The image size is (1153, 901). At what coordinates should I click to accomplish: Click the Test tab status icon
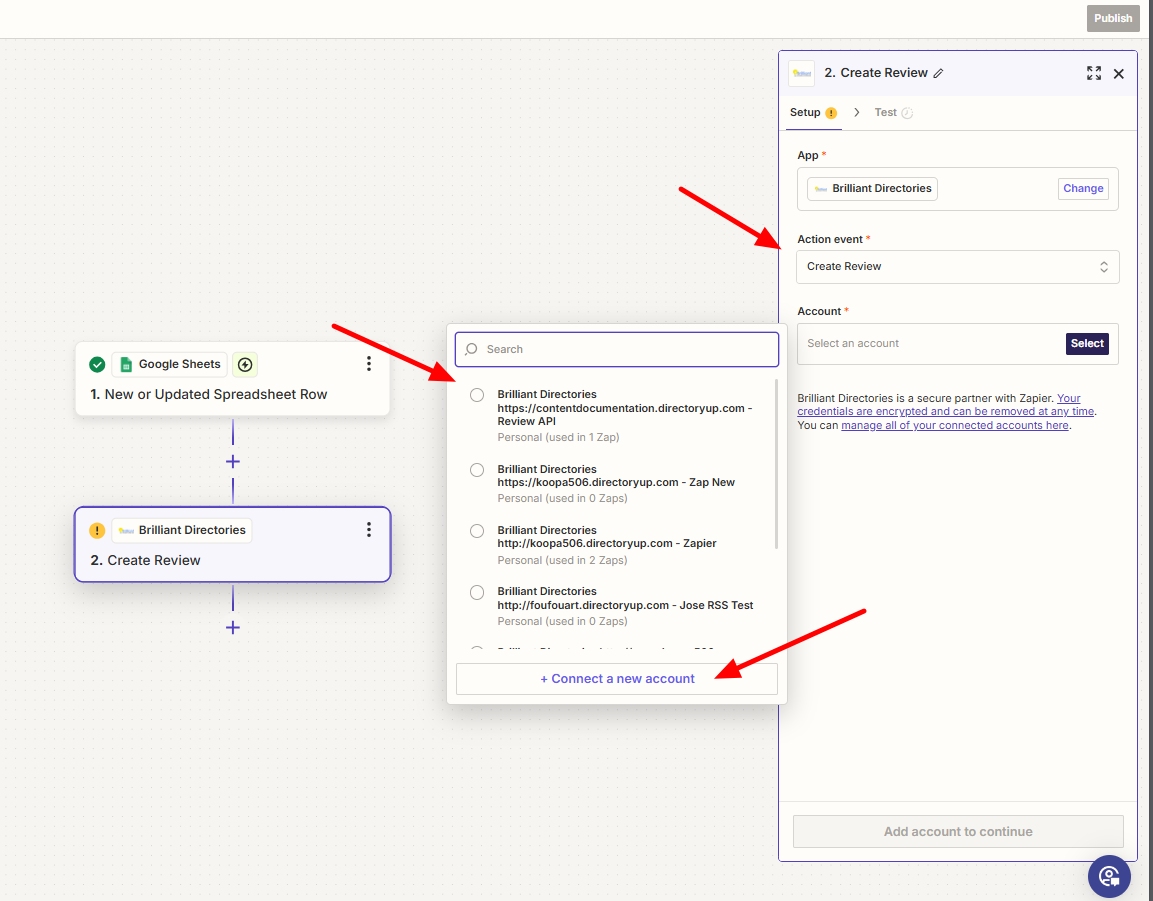tap(907, 113)
